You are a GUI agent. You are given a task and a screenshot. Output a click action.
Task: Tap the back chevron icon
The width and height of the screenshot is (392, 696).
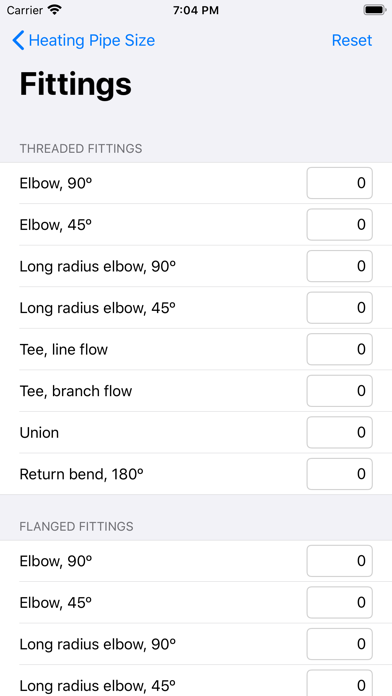pos(18,40)
